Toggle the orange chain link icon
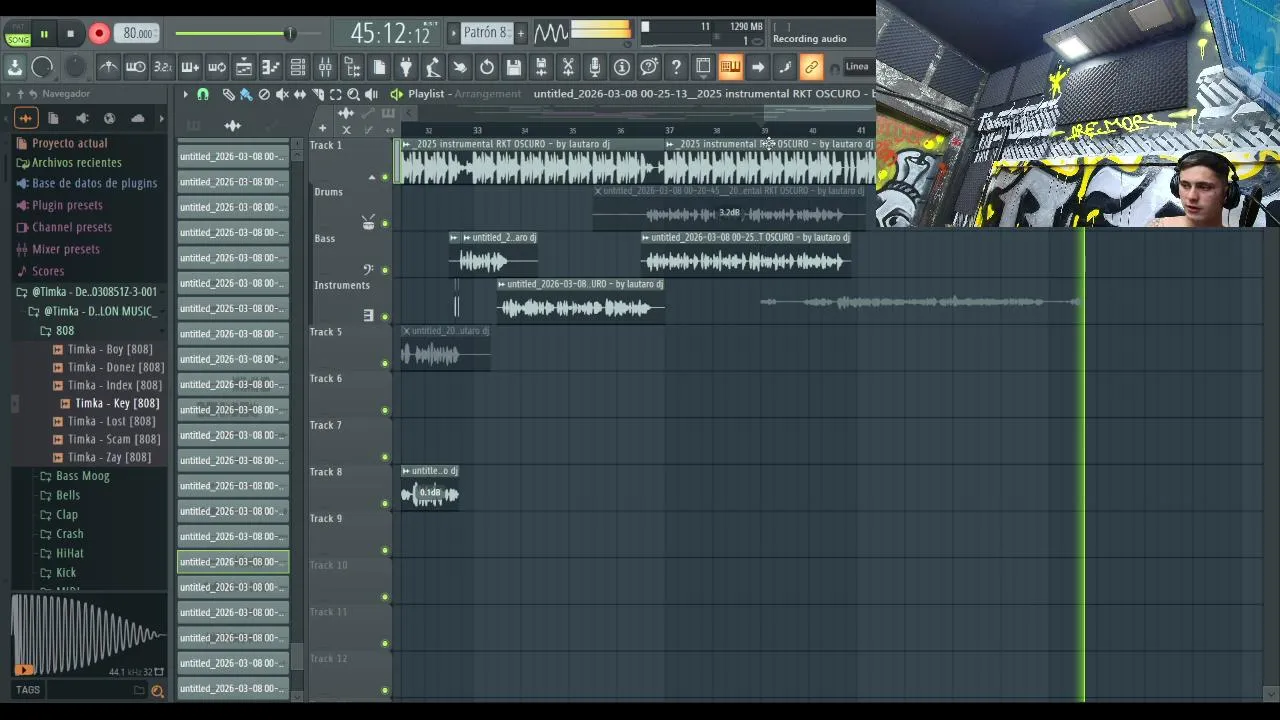The image size is (1280, 720). 811,67
